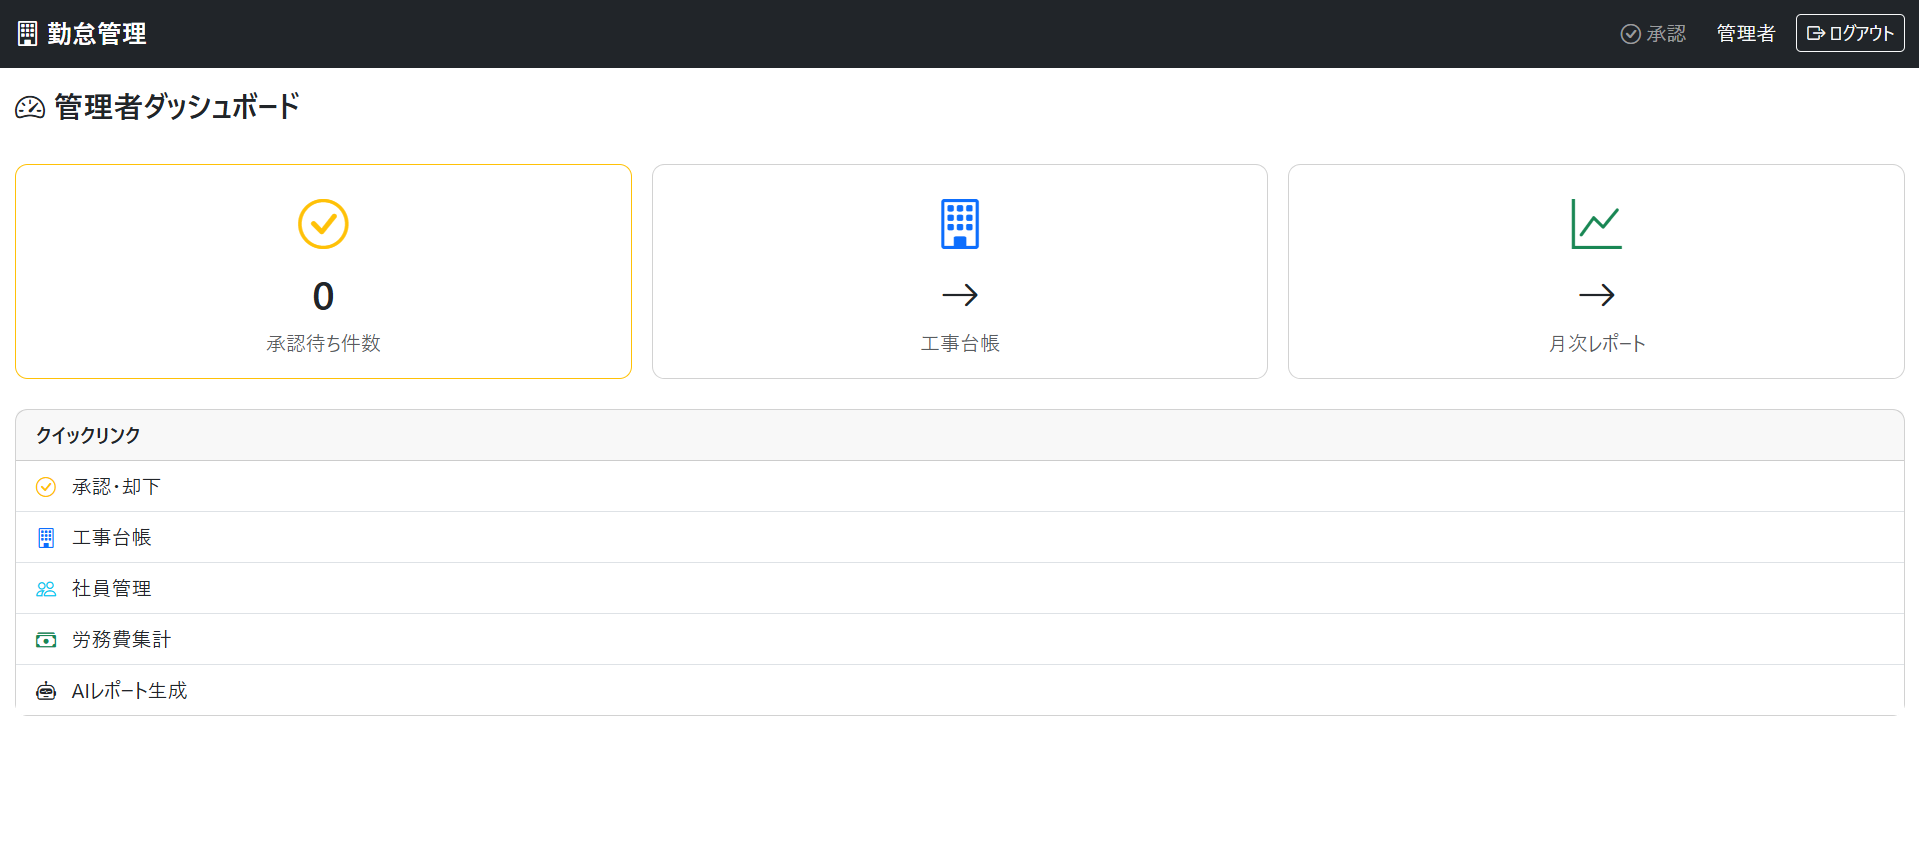Click the logout arrow icon in ログアウト button
Screen dimensions: 1919x857
click(1816, 33)
